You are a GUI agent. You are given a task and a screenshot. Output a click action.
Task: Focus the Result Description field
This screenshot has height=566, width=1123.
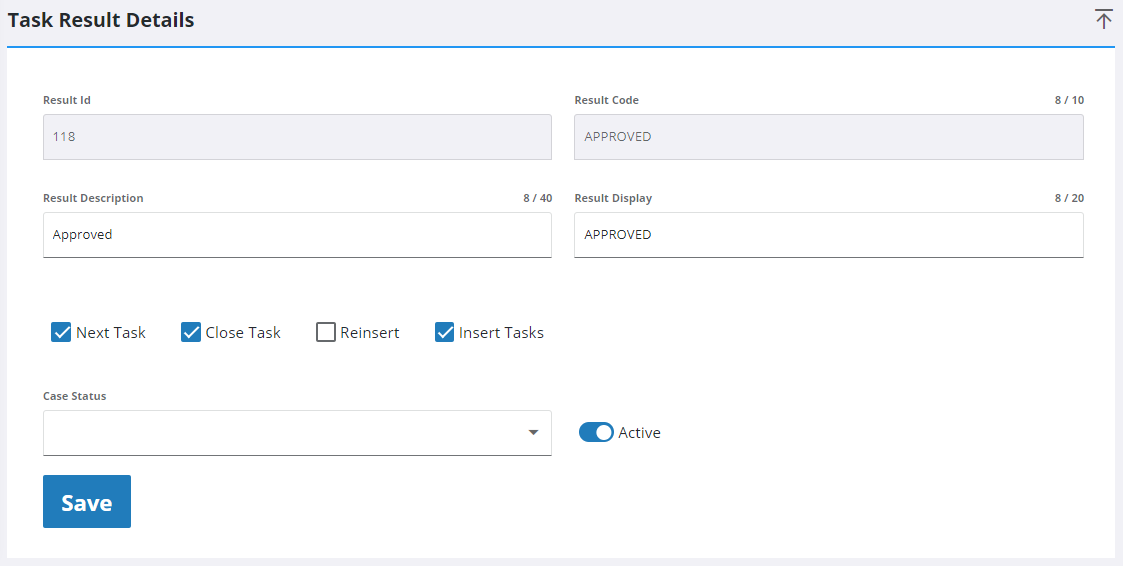pos(297,235)
